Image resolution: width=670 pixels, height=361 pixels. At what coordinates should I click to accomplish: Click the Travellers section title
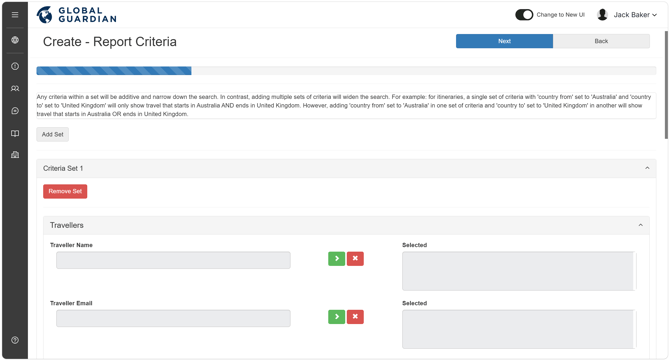click(67, 225)
